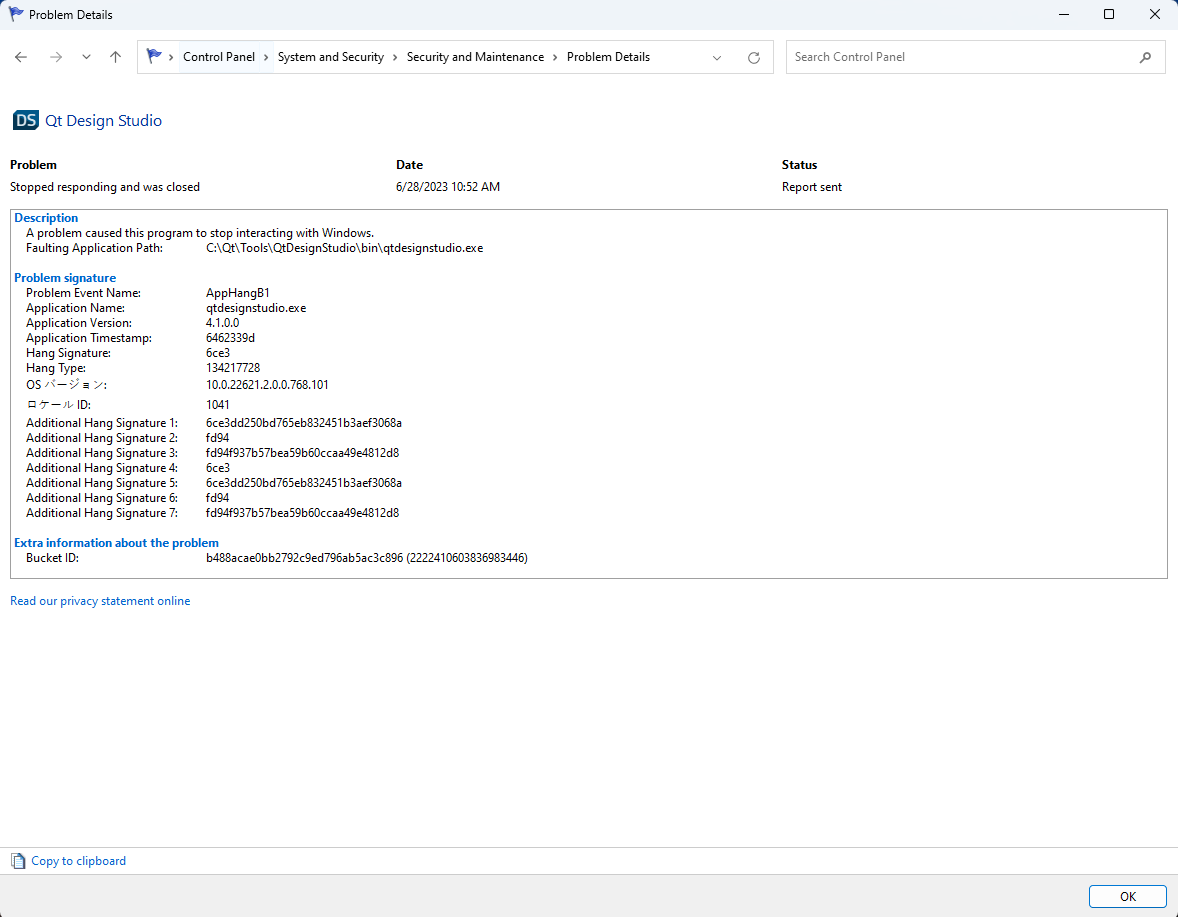Click the Problem signature section heading
Viewport: 1178px width, 917px height.
(x=65, y=278)
